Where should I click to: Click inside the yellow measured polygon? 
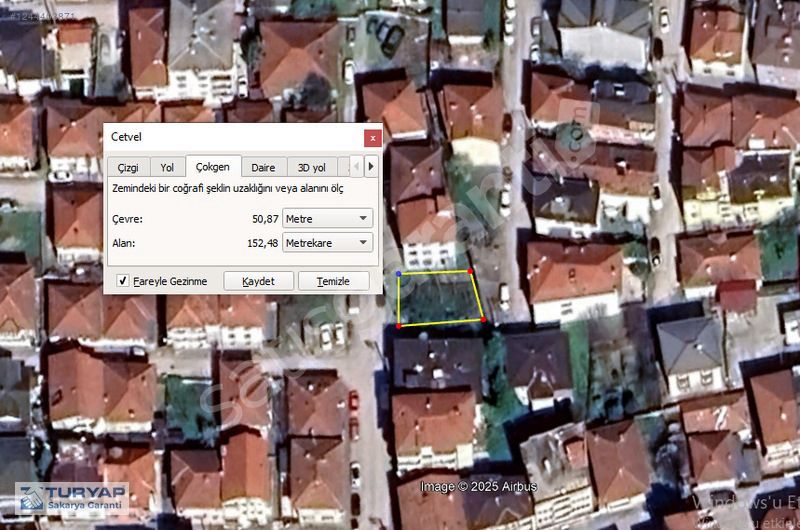coord(438,298)
